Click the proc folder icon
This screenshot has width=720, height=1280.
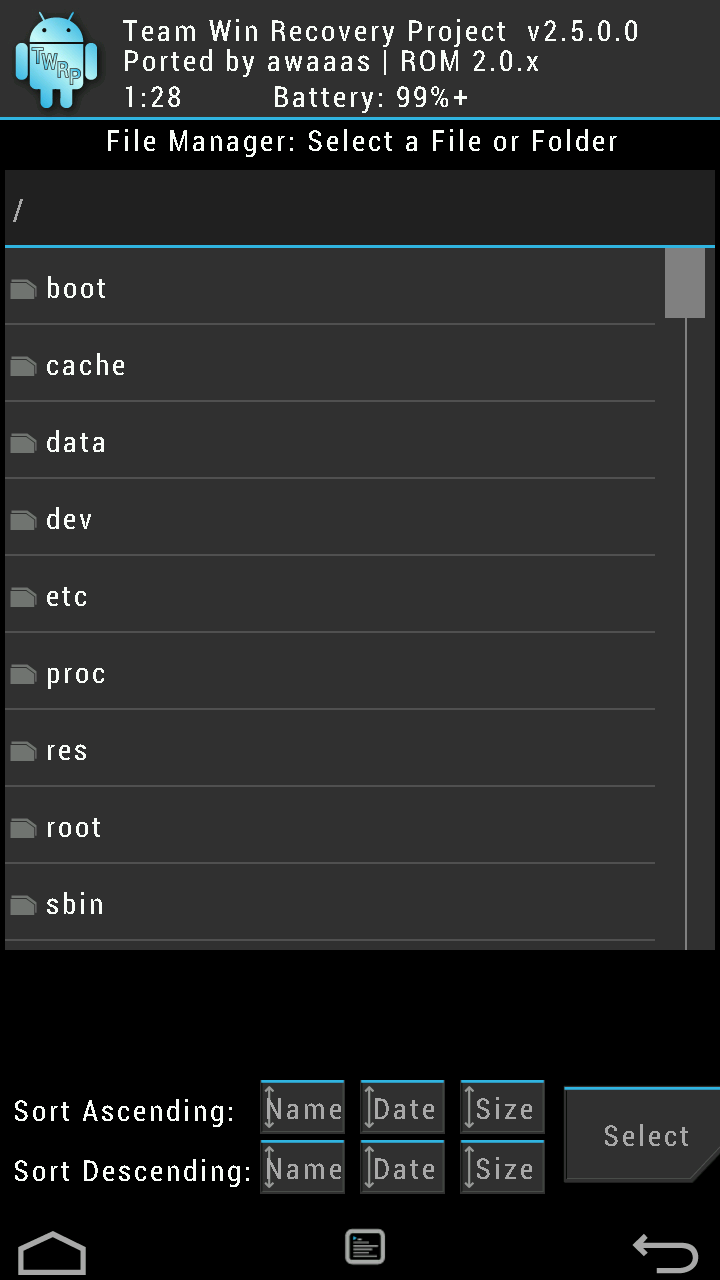click(x=24, y=675)
